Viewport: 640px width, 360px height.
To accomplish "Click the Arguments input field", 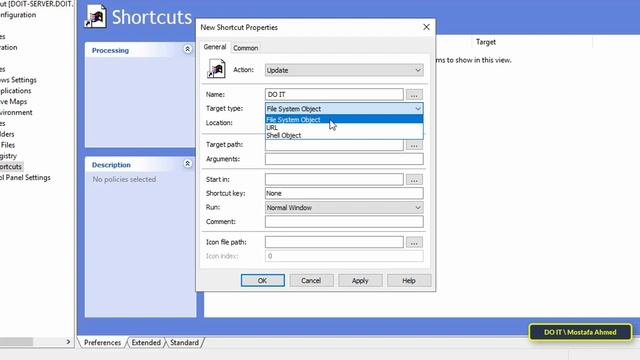I will click(x=344, y=159).
